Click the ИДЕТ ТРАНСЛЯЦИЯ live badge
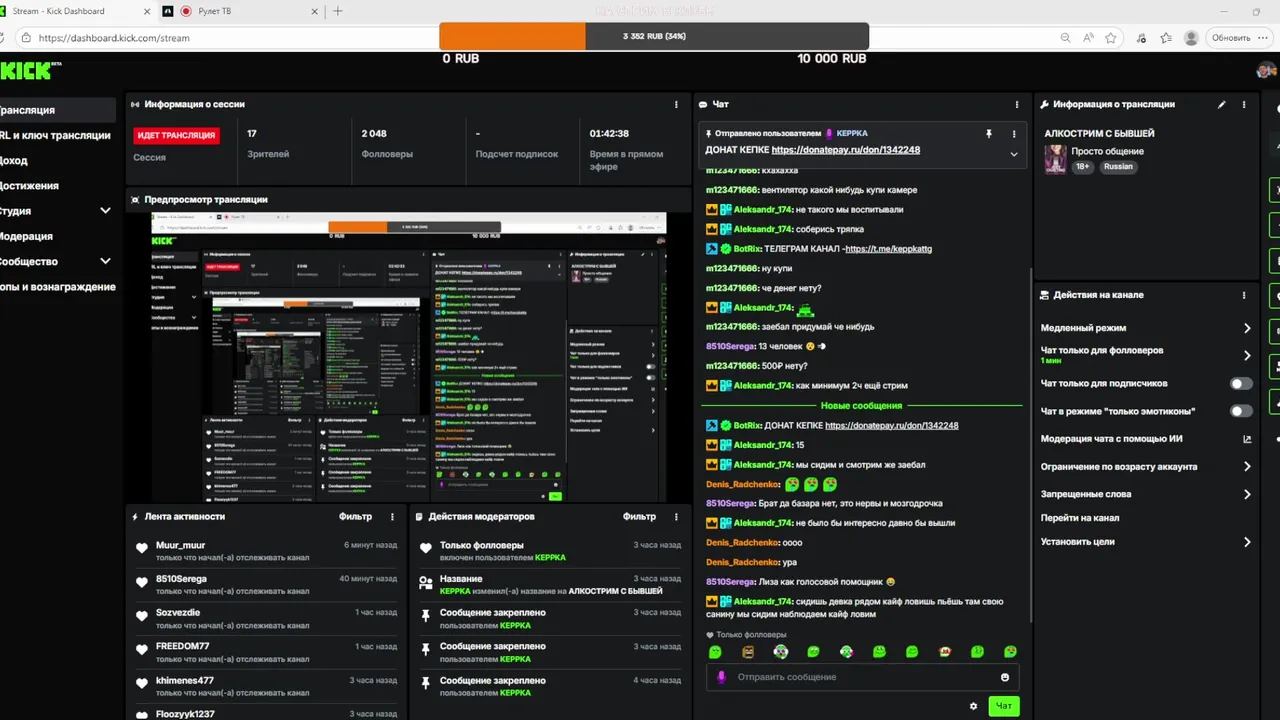This screenshot has height=720, width=1280. click(177, 135)
